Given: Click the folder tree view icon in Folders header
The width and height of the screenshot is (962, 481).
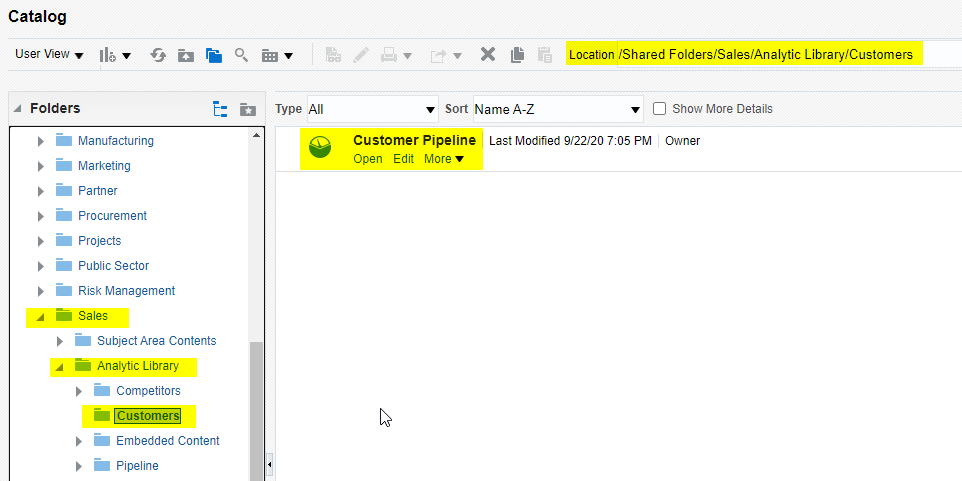Looking at the screenshot, I should (x=220, y=109).
